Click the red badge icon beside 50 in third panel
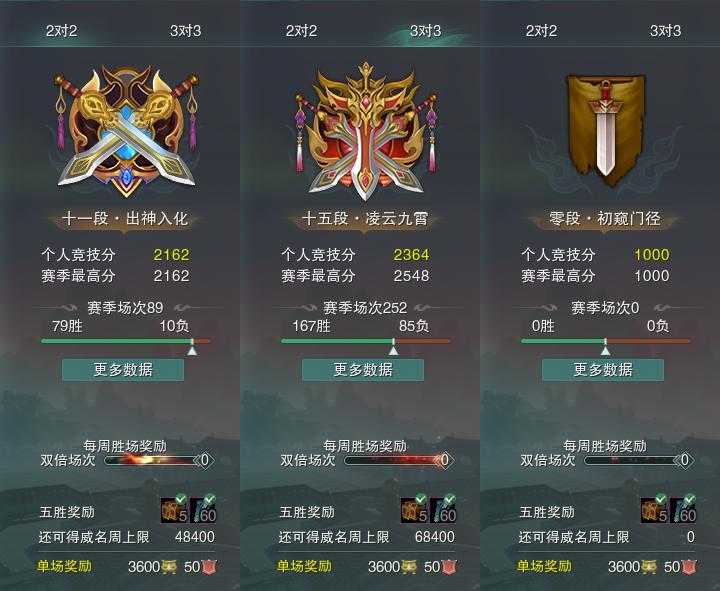 tap(689, 567)
